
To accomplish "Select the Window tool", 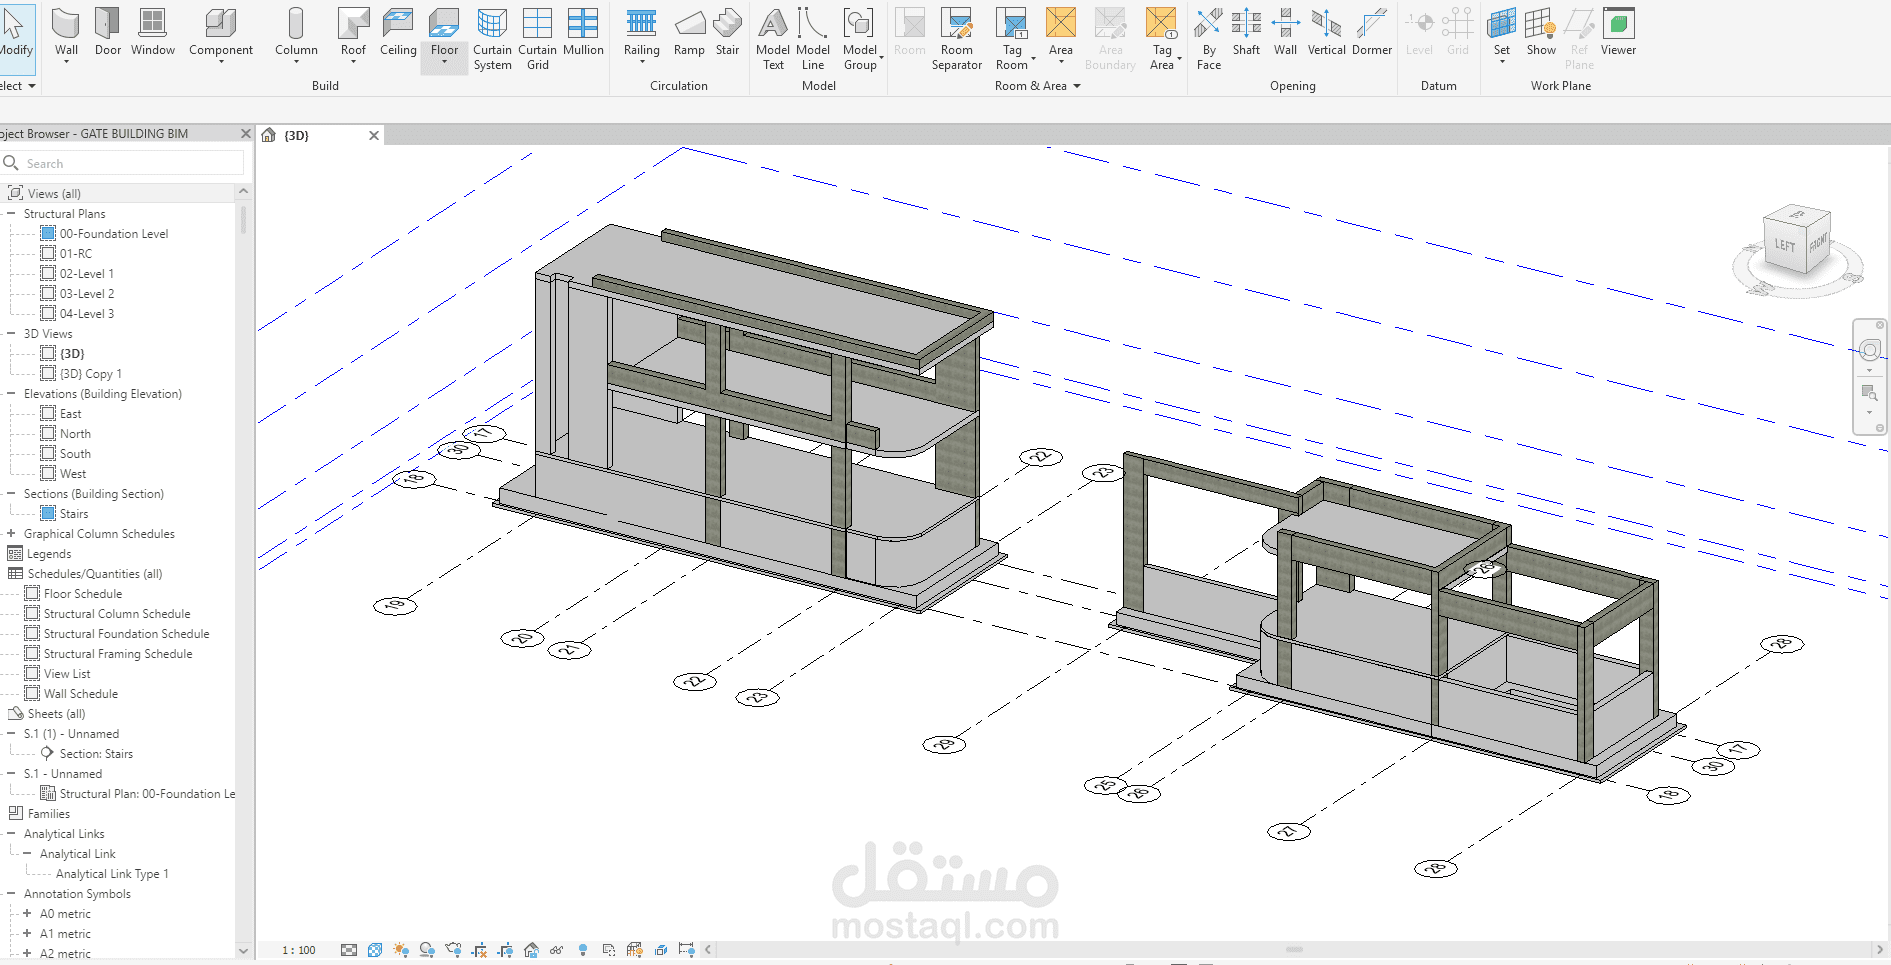I will pos(153,32).
